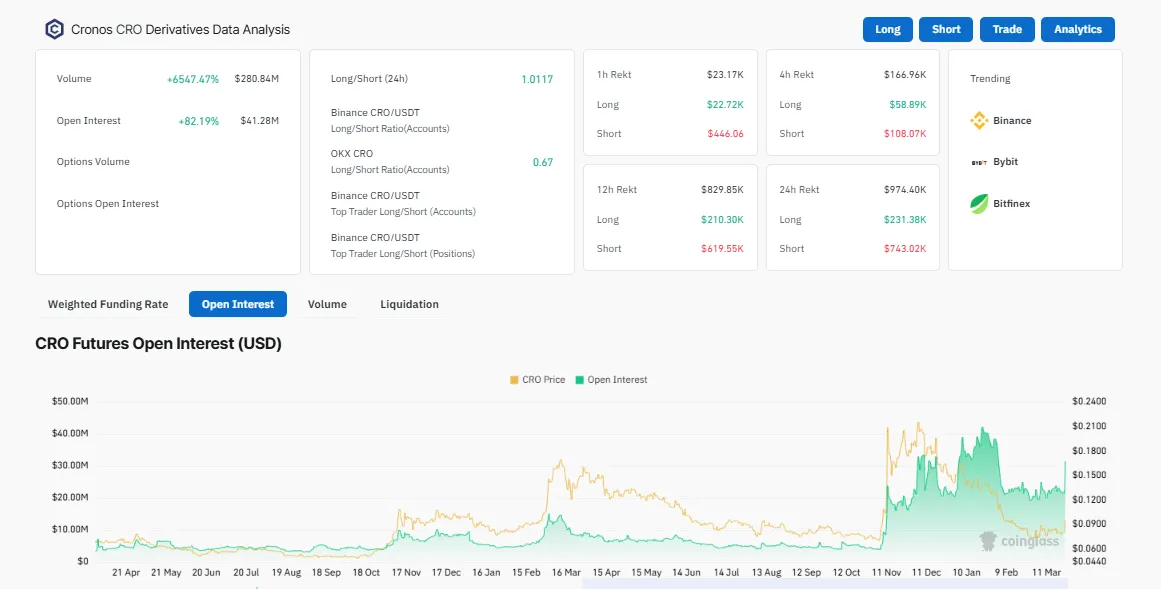This screenshot has height=589, width=1161.
Task: Click the Coinglass logo icon
Action: [55, 29]
